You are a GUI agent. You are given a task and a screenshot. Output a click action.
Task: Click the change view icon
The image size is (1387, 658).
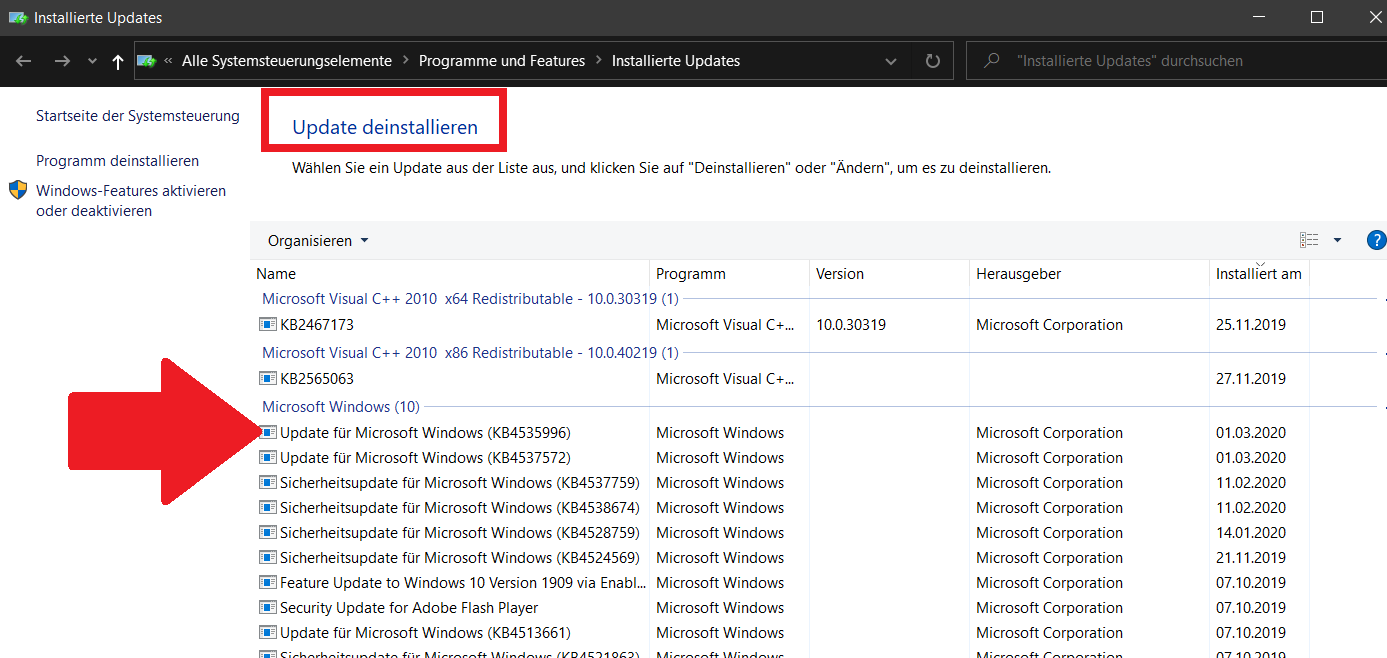tap(1309, 240)
